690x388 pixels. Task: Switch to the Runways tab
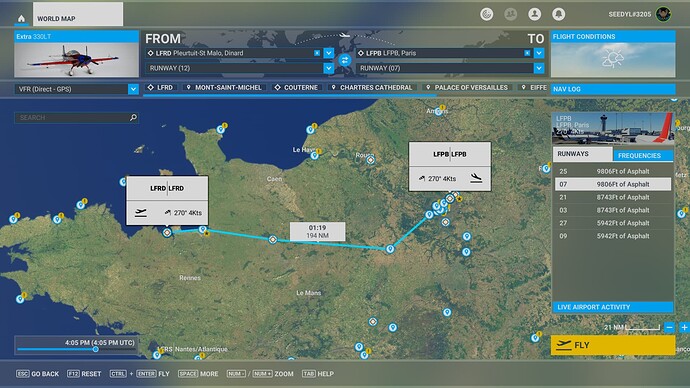click(x=582, y=154)
